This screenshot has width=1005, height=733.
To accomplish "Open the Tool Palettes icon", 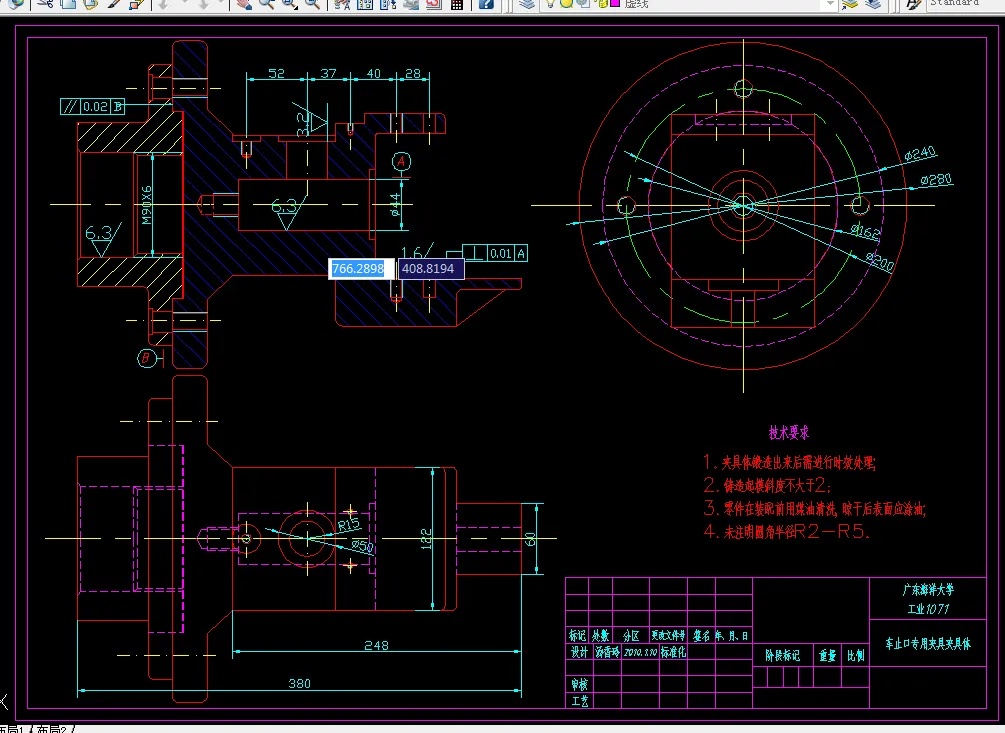I will [x=388, y=3].
